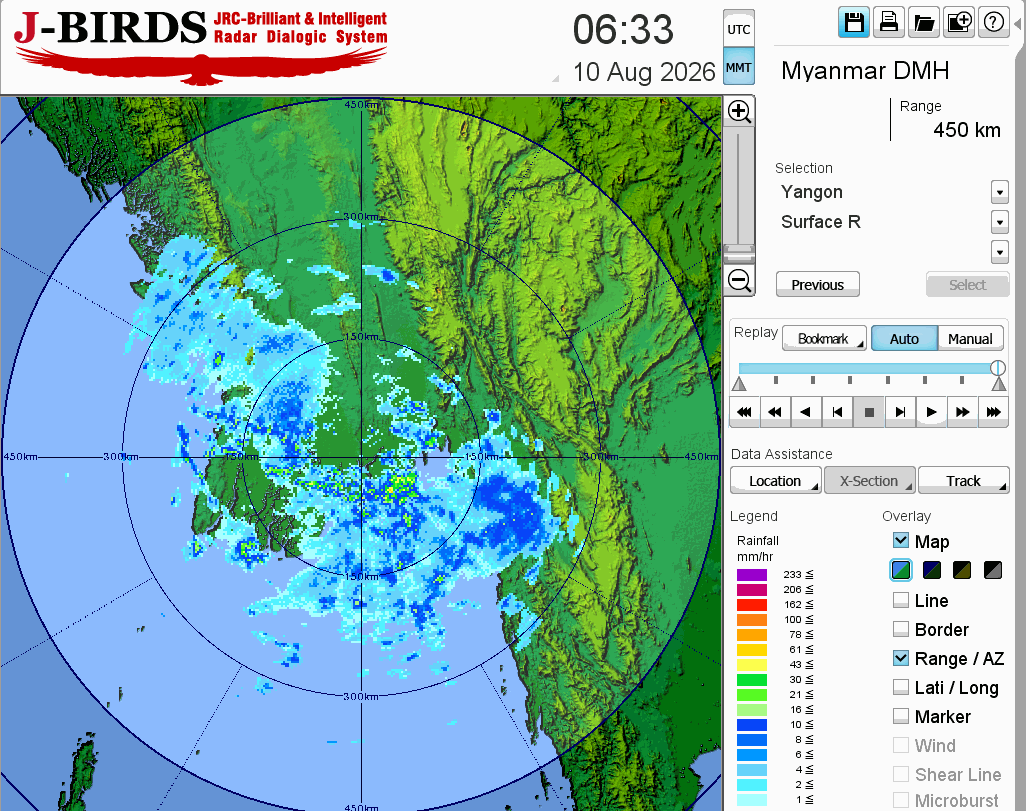Click the replay timeline slider handle
Image resolution: width=1030 pixels, height=811 pixels.
tap(998, 368)
